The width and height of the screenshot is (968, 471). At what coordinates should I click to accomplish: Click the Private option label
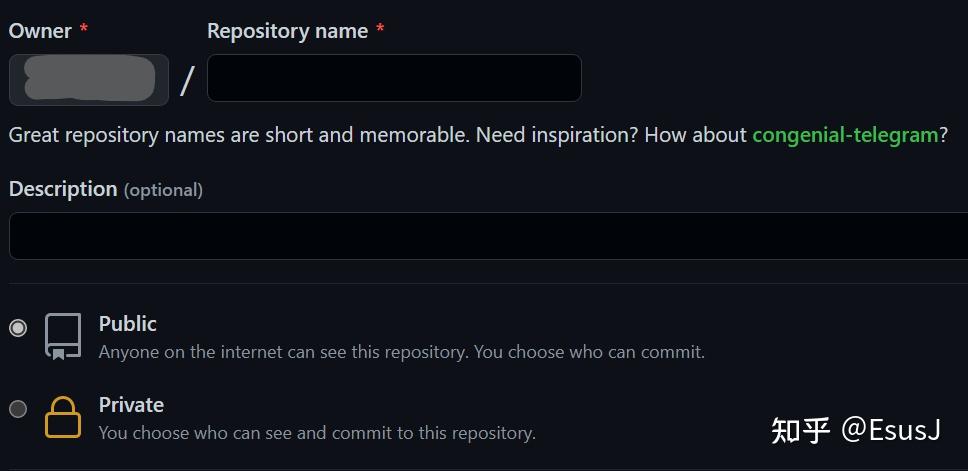[131, 405]
